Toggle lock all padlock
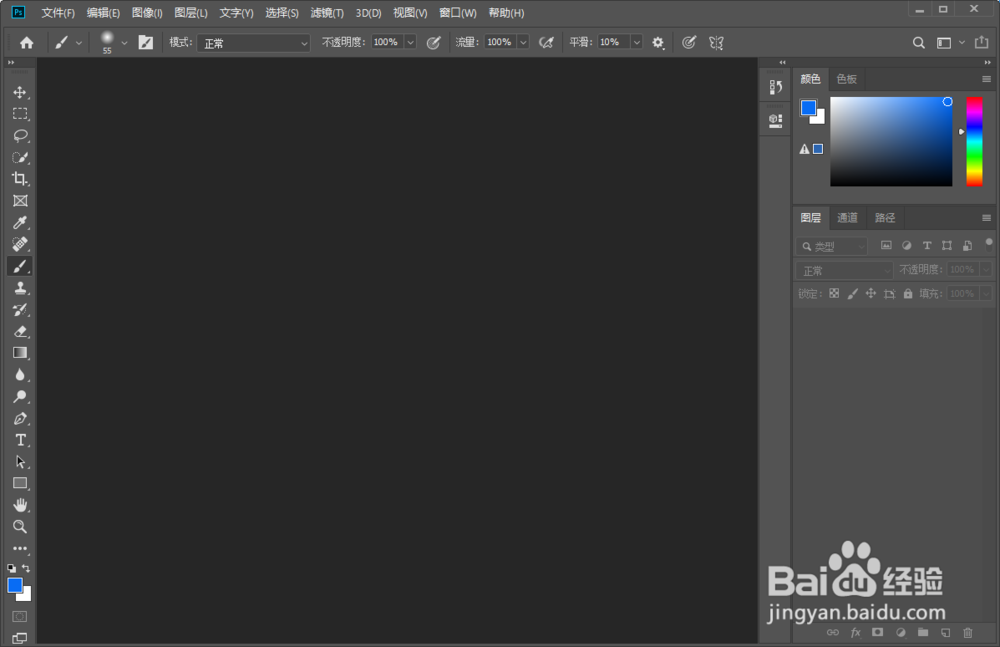 pyautogui.click(x=908, y=294)
